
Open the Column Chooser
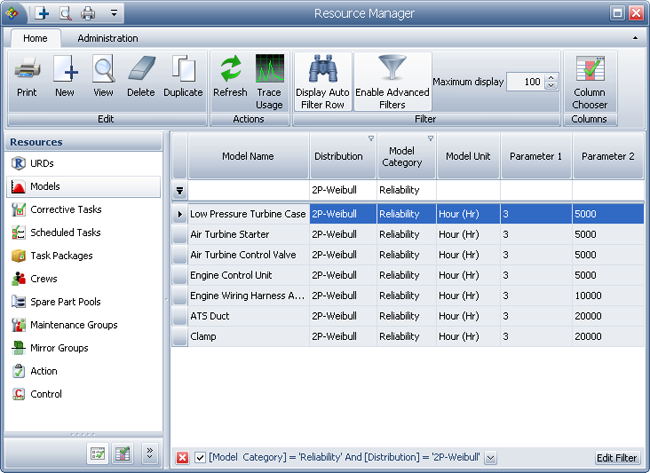pyautogui.click(x=589, y=77)
